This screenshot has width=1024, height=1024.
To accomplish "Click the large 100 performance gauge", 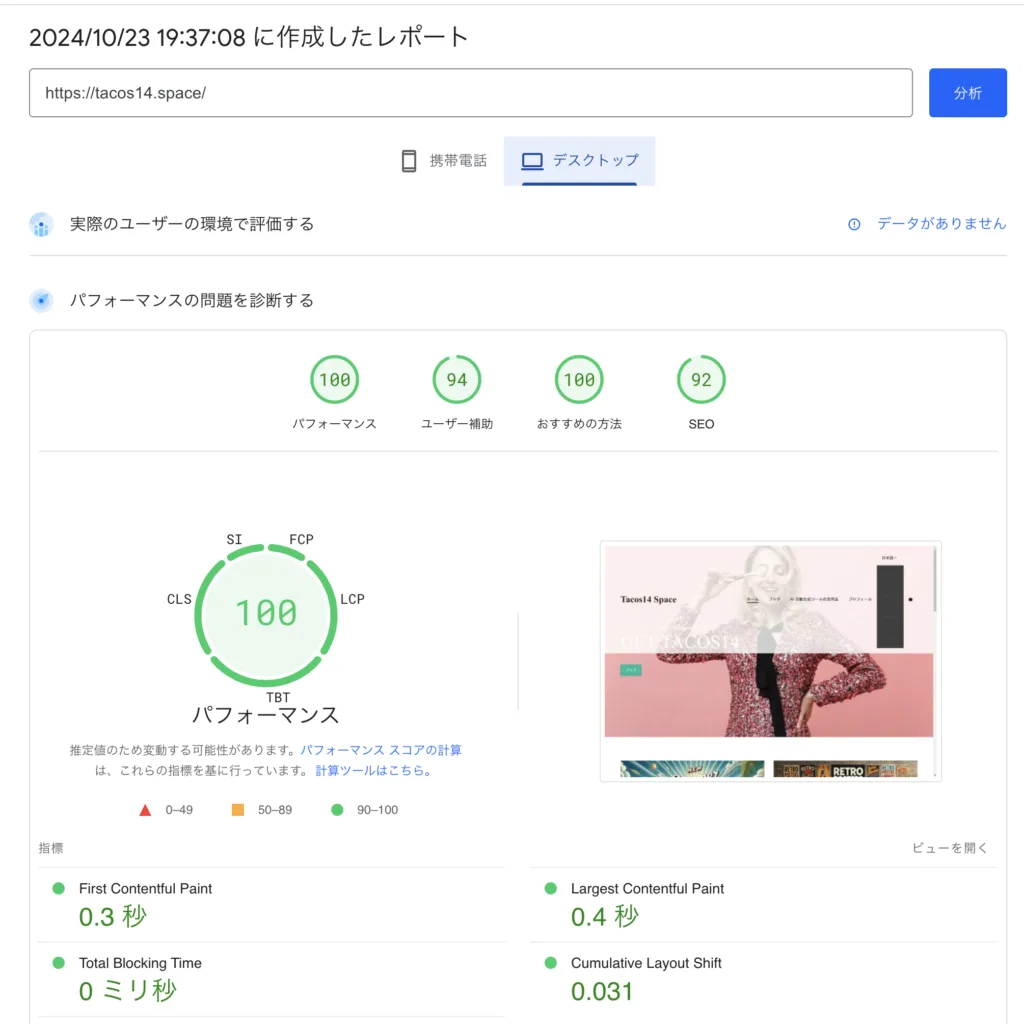I will tap(266, 615).
